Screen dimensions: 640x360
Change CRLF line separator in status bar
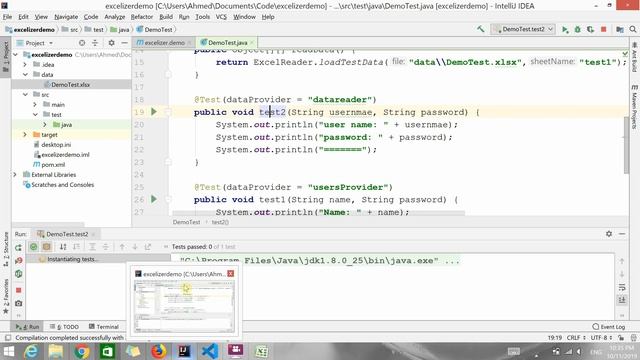(576, 338)
